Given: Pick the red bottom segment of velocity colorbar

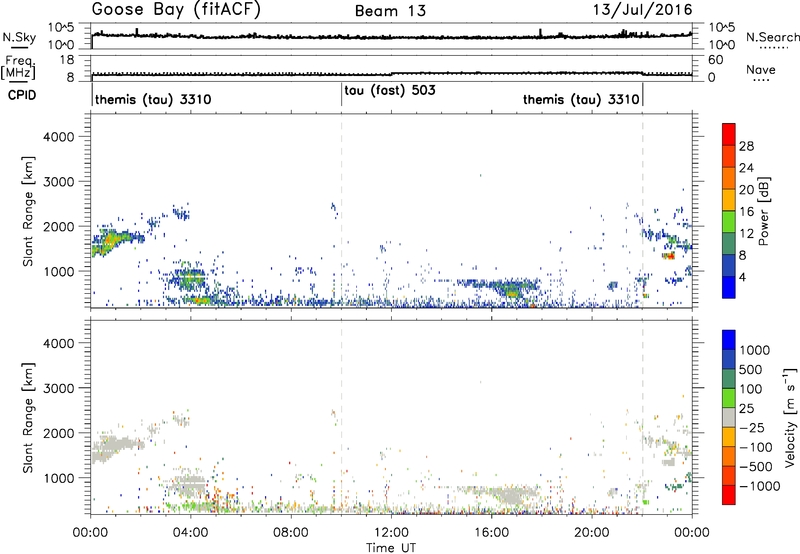Looking at the screenshot, I should [x=729, y=495].
